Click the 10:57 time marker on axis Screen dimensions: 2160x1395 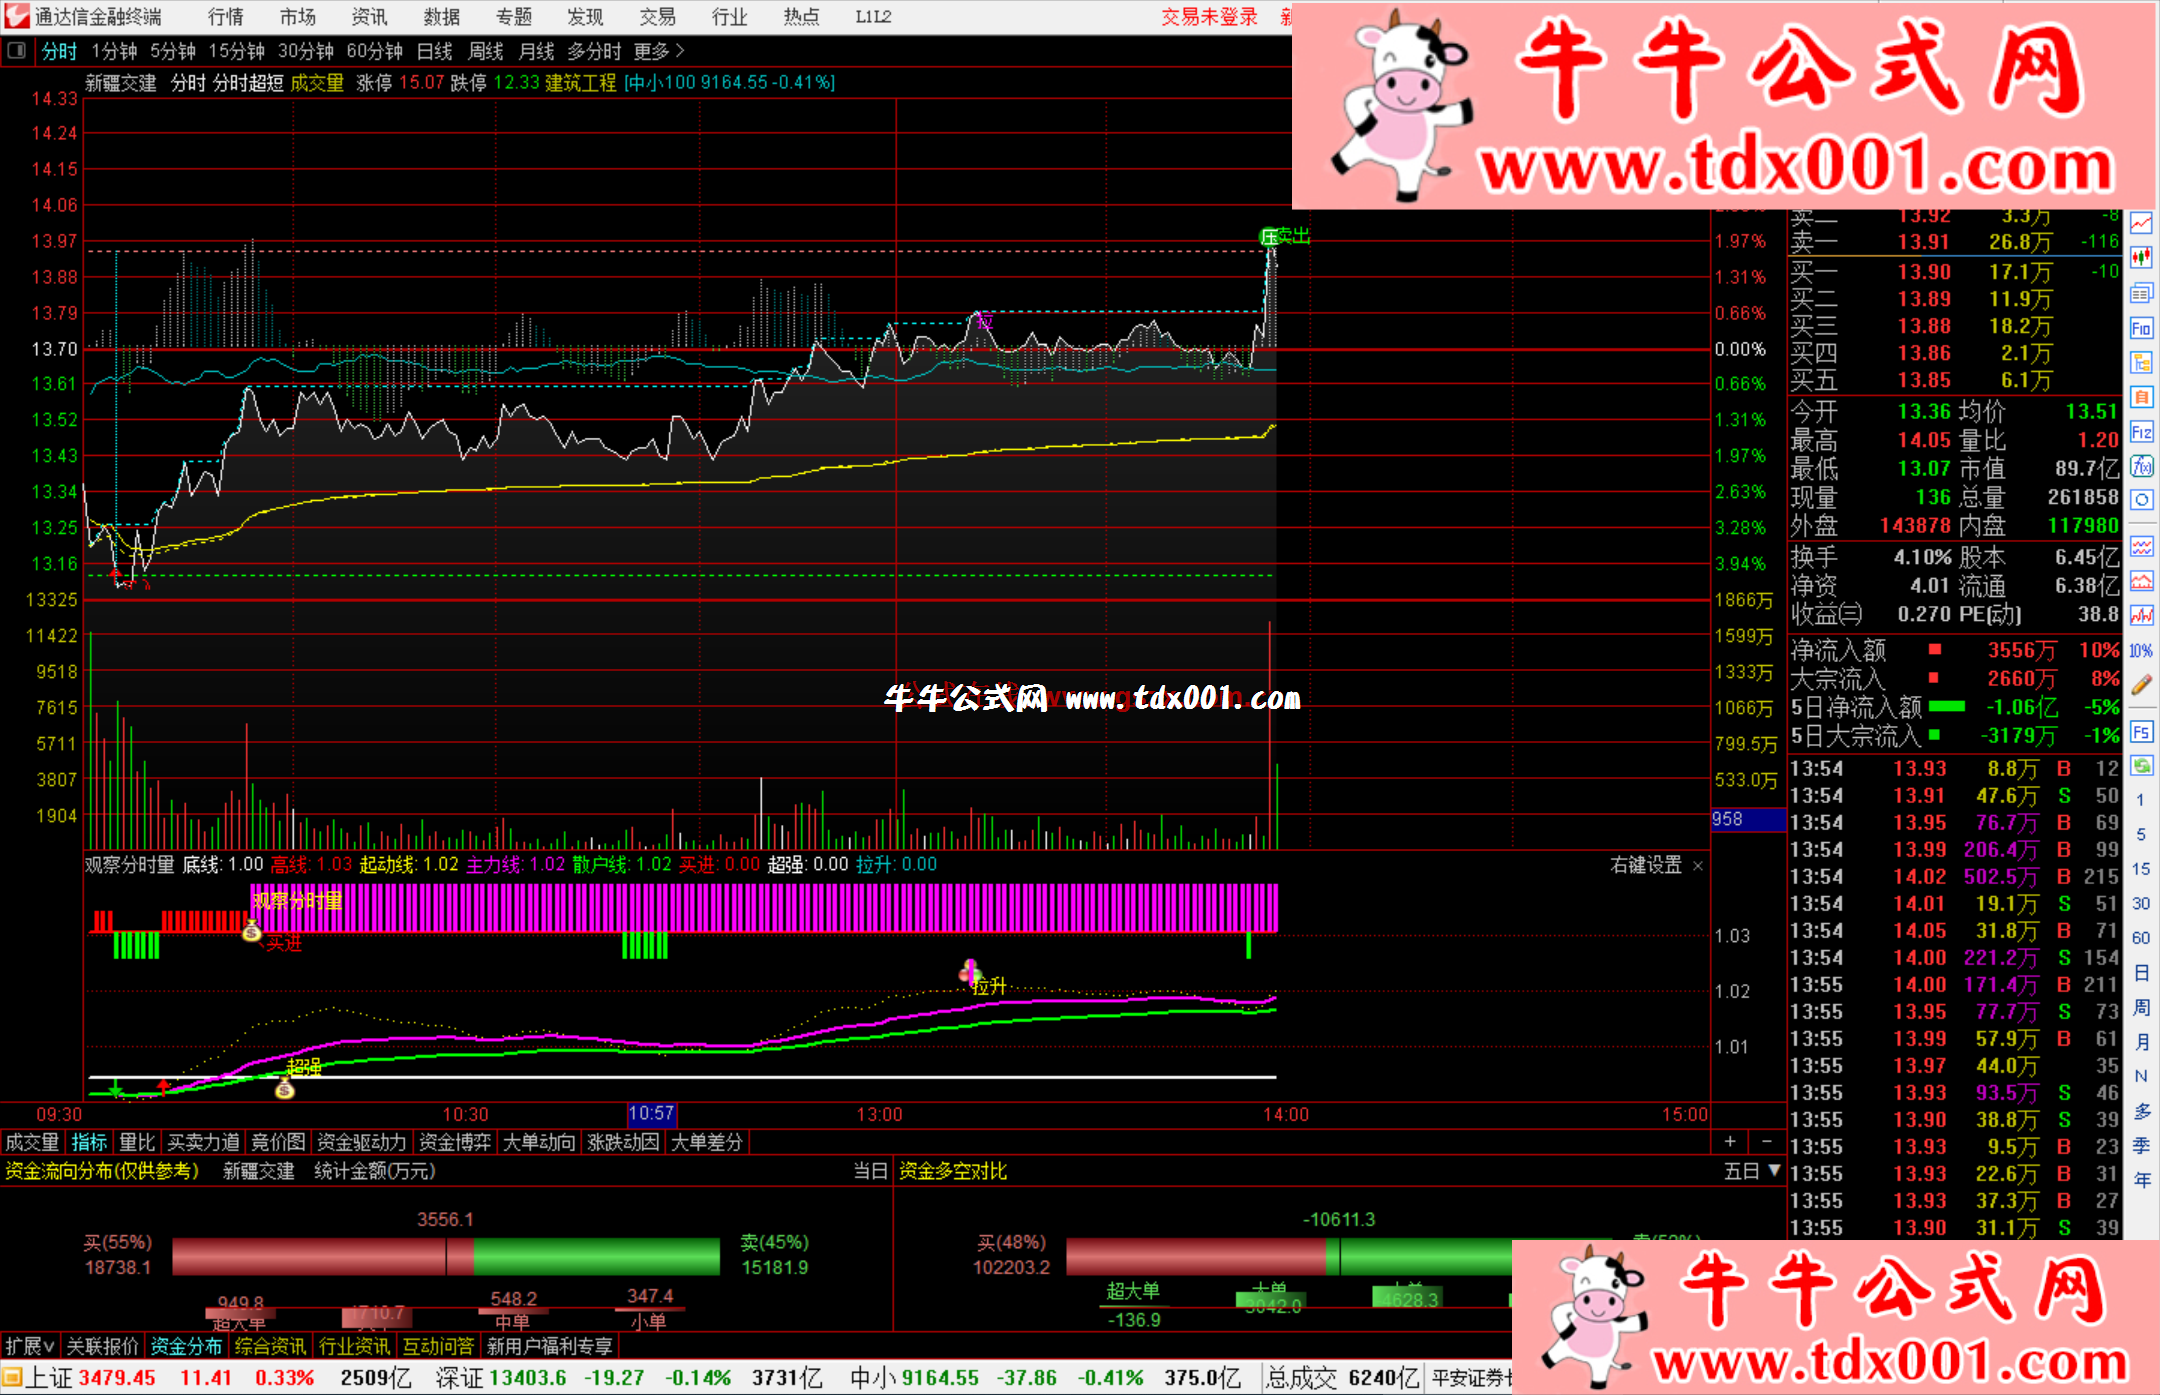point(651,1114)
